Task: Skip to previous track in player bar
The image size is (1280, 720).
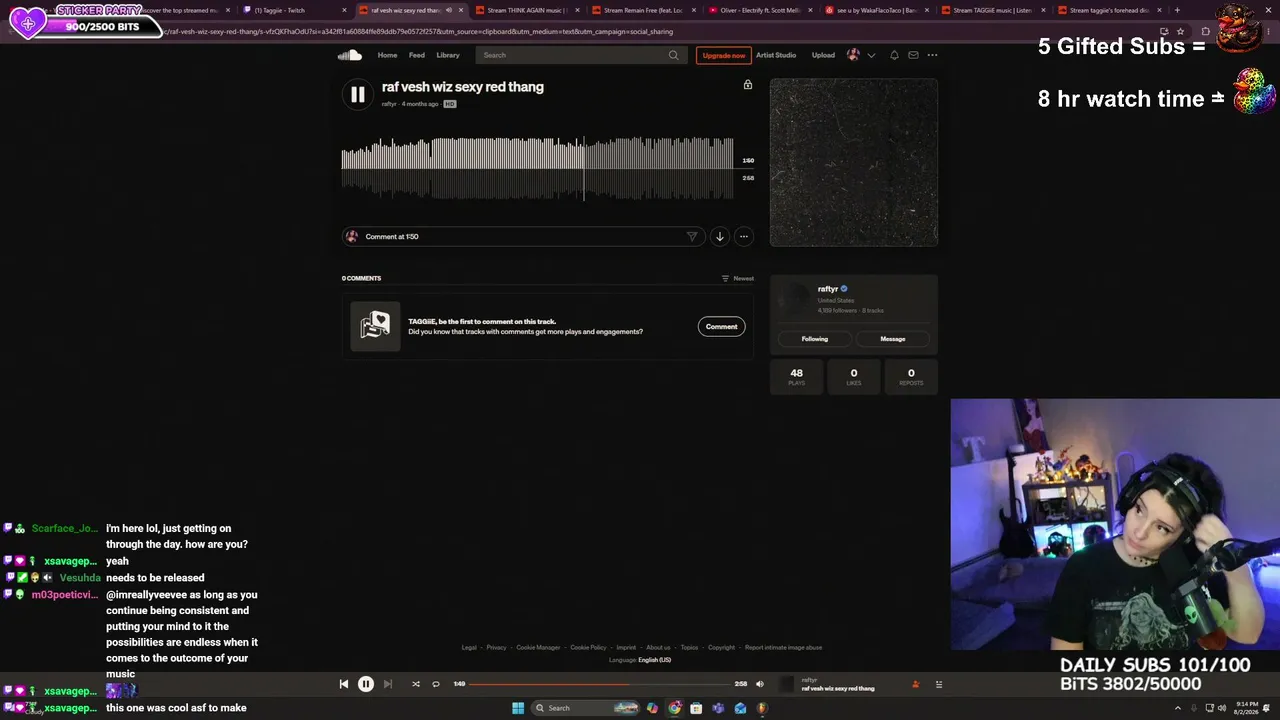Action: pyautogui.click(x=344, y=684)
